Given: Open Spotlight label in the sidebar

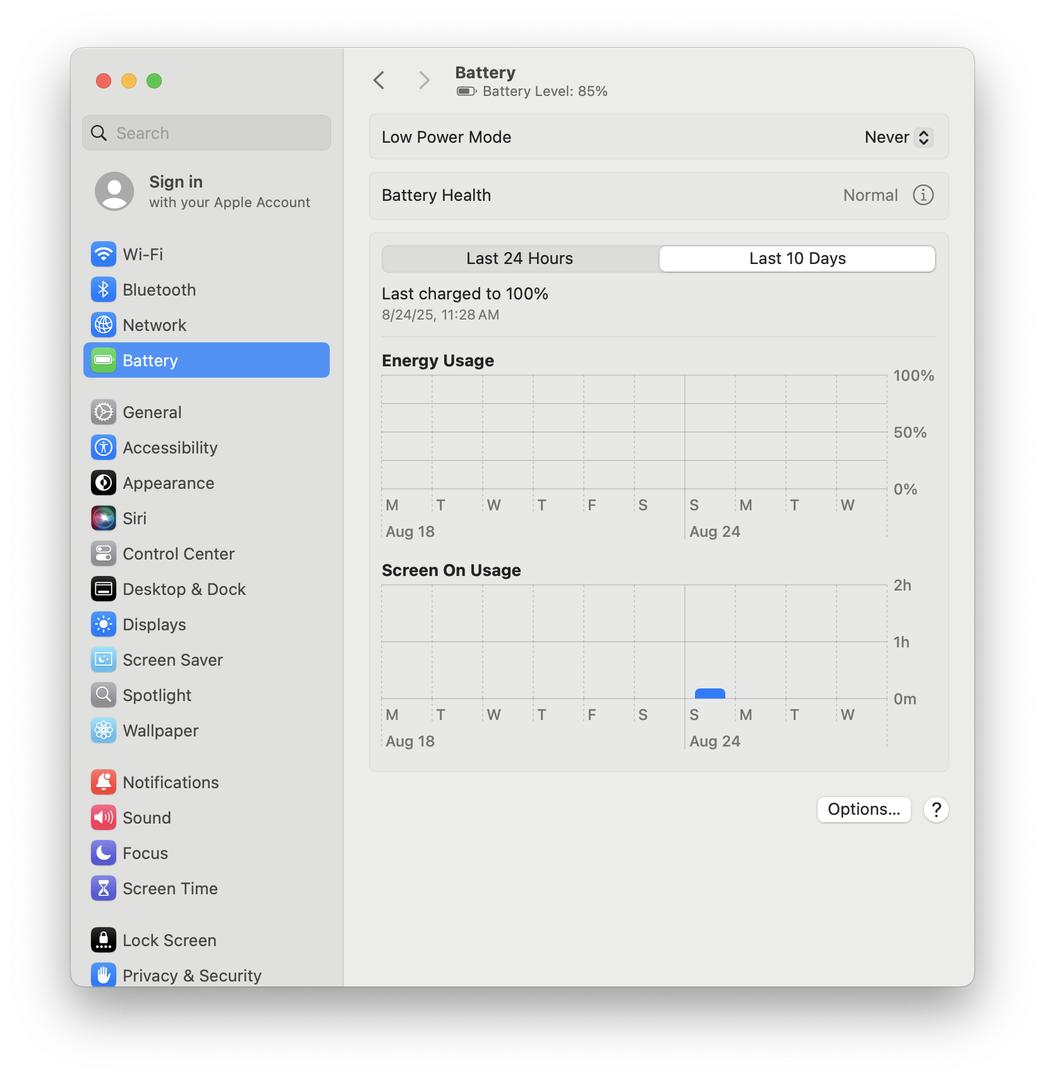Looking at the screenshot, I should [157, 695].
